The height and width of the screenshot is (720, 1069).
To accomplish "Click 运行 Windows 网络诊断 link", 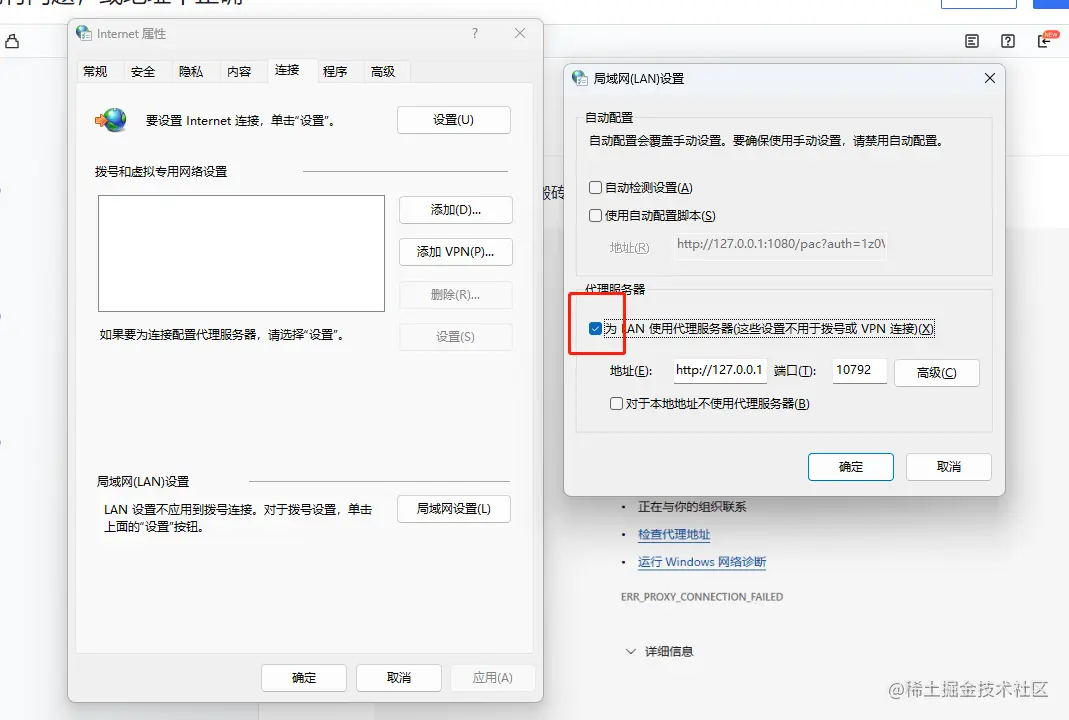I will click(702, 562).
